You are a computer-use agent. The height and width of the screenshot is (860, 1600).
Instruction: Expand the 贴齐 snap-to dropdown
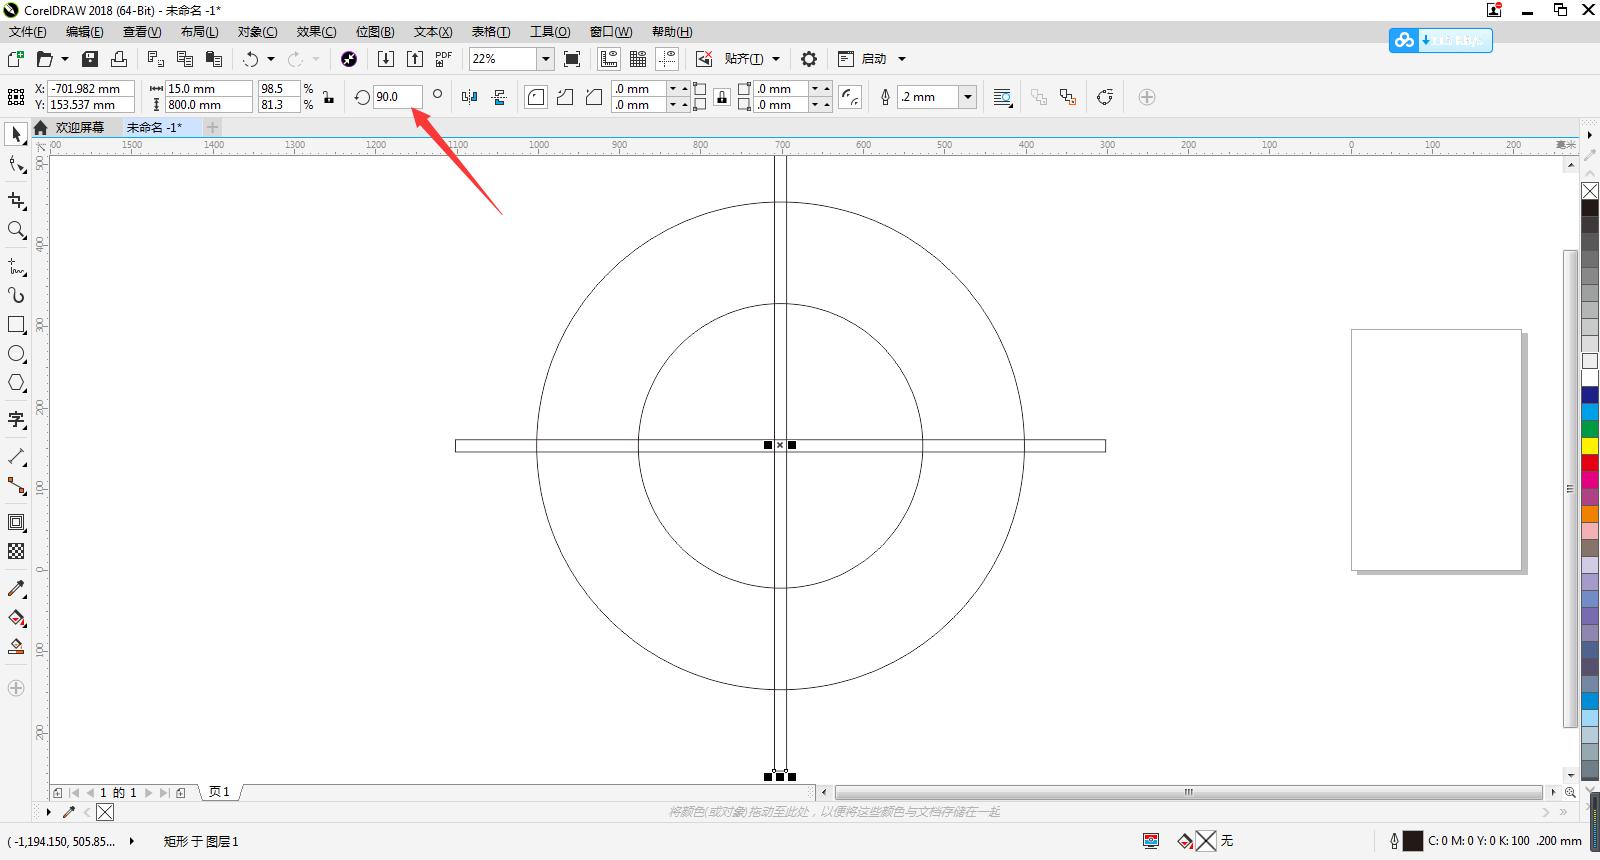(776, 59)
